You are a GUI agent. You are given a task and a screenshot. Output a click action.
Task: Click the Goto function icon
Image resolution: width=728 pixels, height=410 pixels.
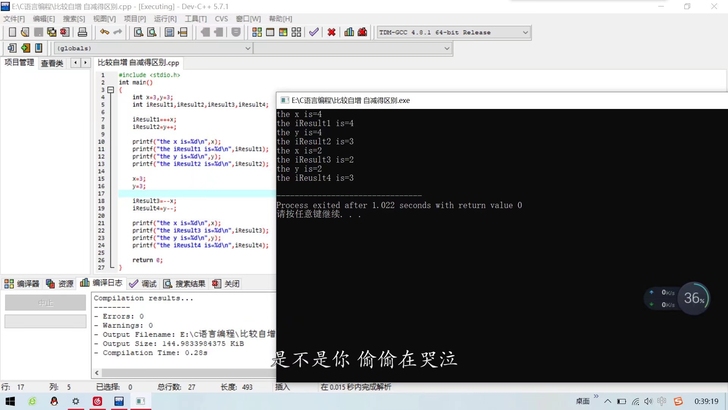pyautogui.click(x=169, y=32)
